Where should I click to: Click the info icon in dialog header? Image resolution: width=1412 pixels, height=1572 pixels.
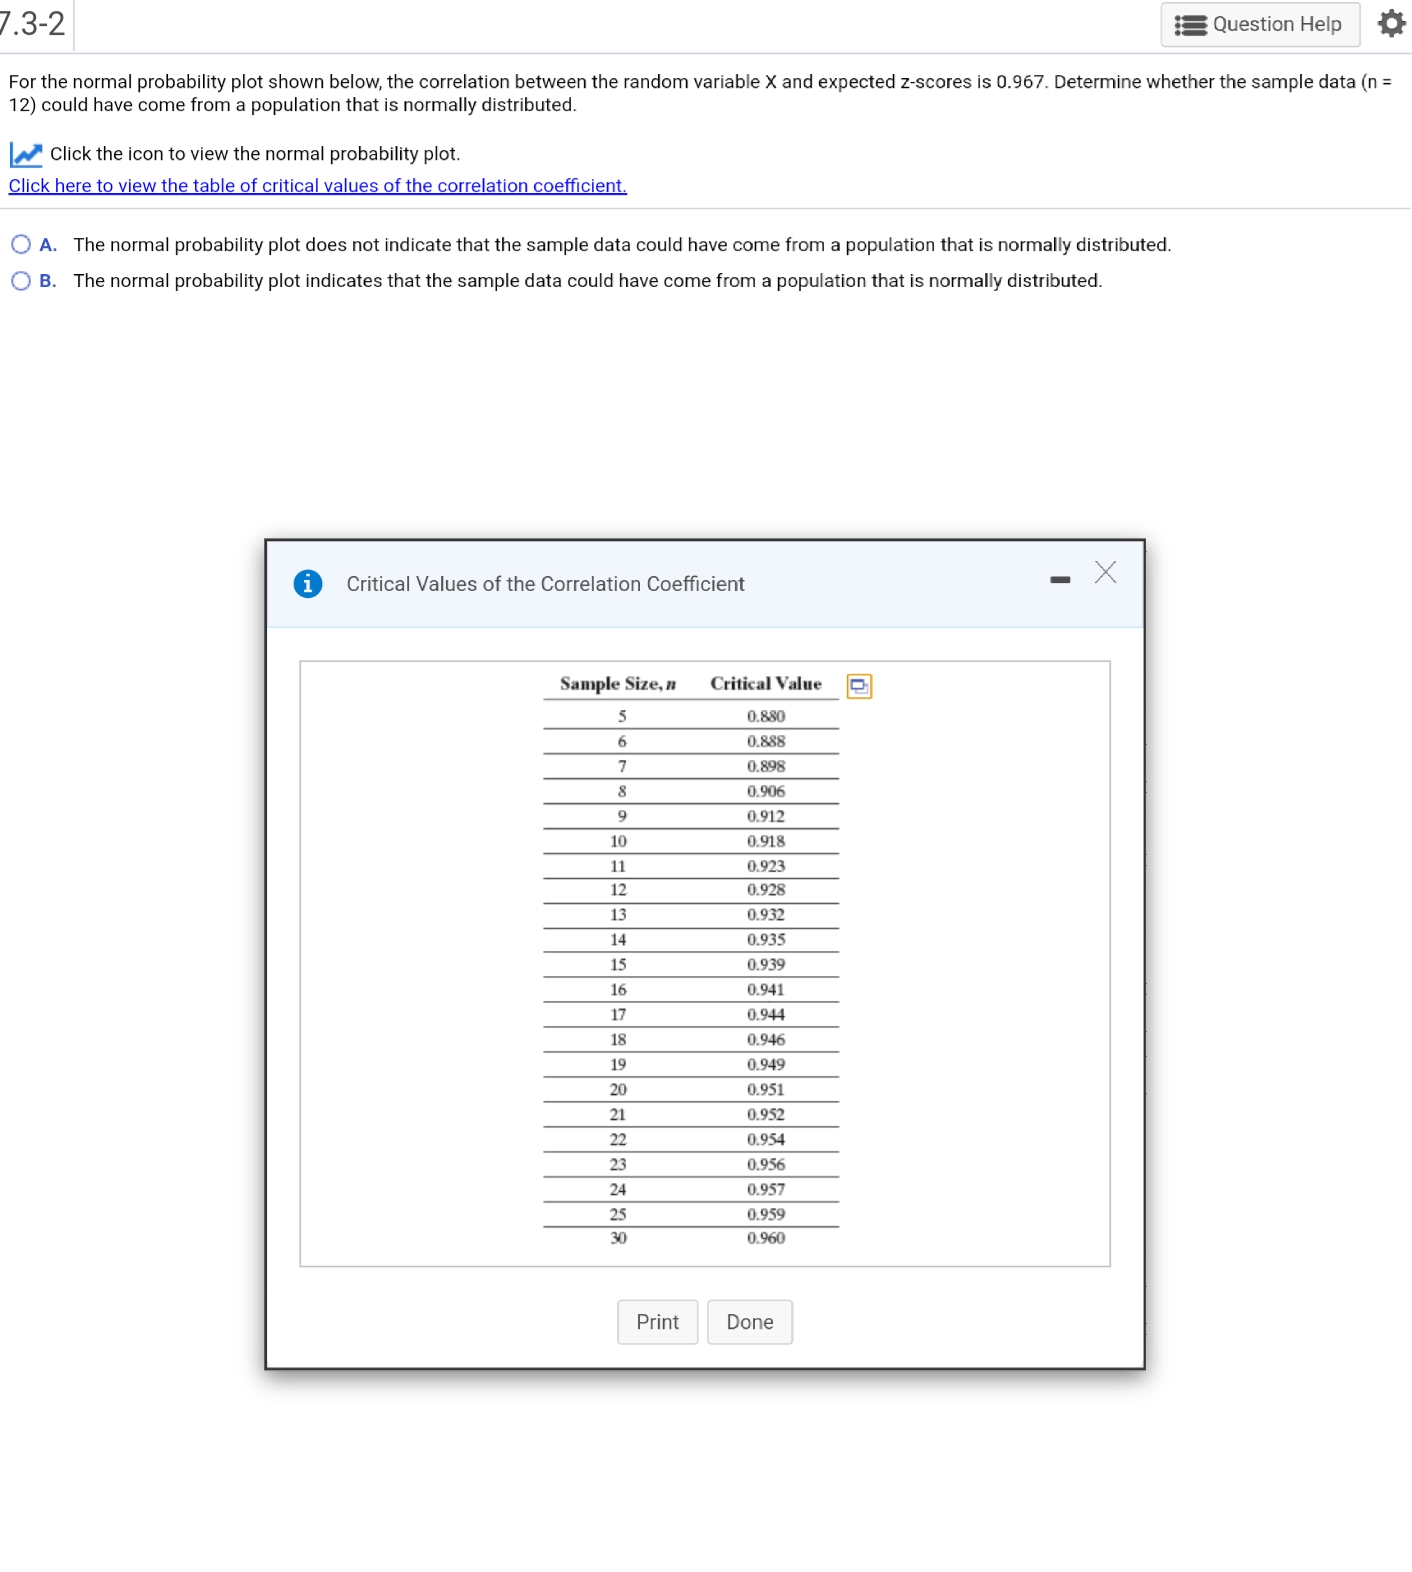point(308,583)
